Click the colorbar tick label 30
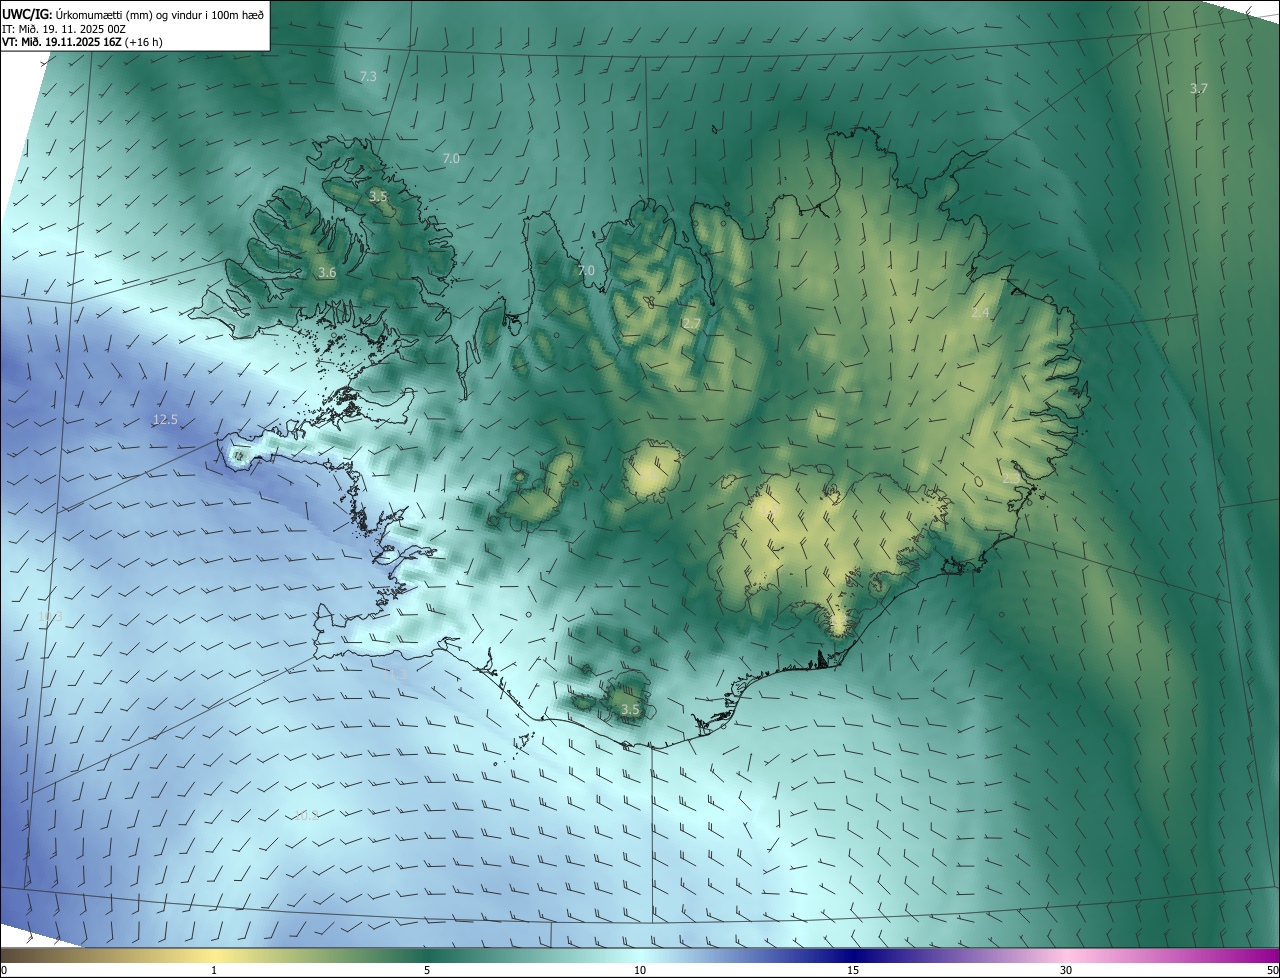The image size is (1280, 978). pos(1066,971)
